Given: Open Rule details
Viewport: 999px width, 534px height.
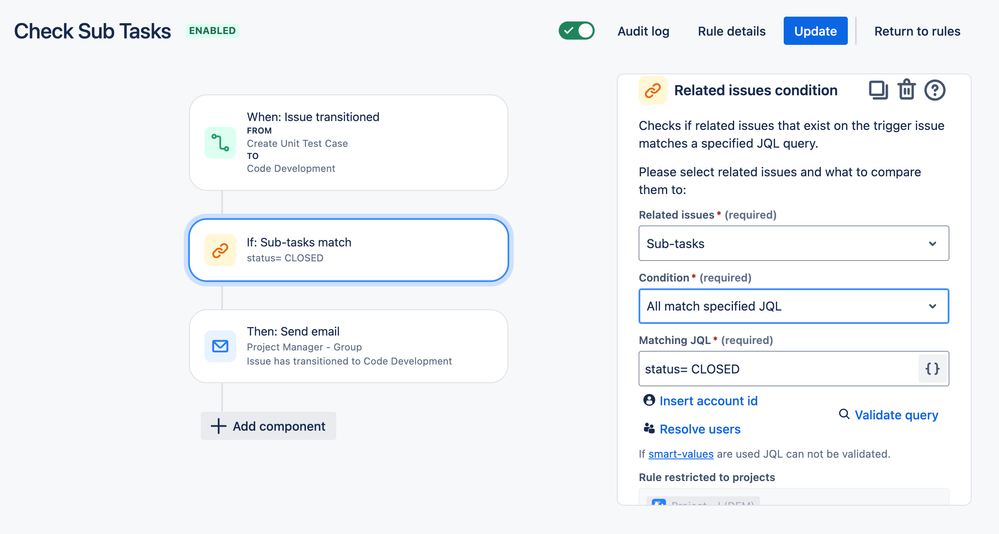Looking at the screenshot, I should tap(731, 31).
